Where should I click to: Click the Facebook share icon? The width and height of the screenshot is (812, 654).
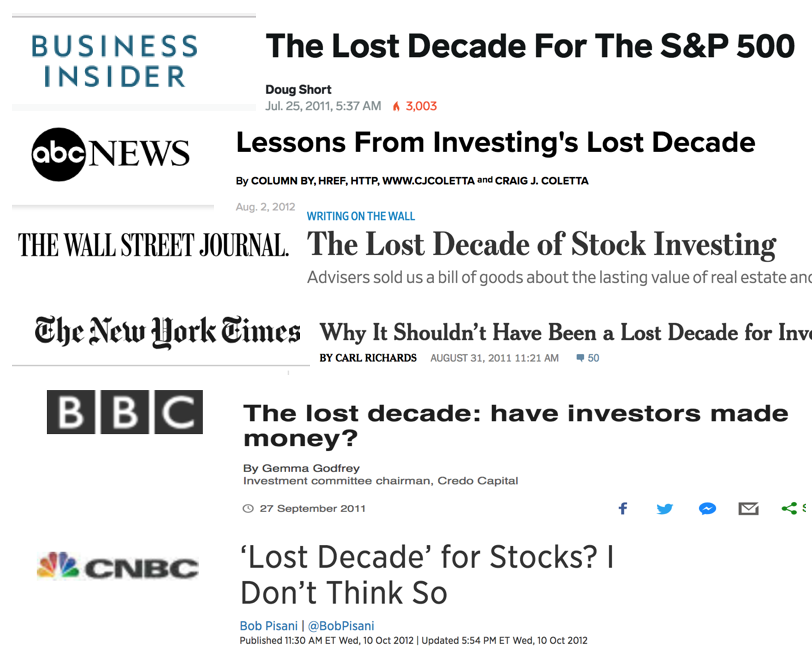pos(623,508)
